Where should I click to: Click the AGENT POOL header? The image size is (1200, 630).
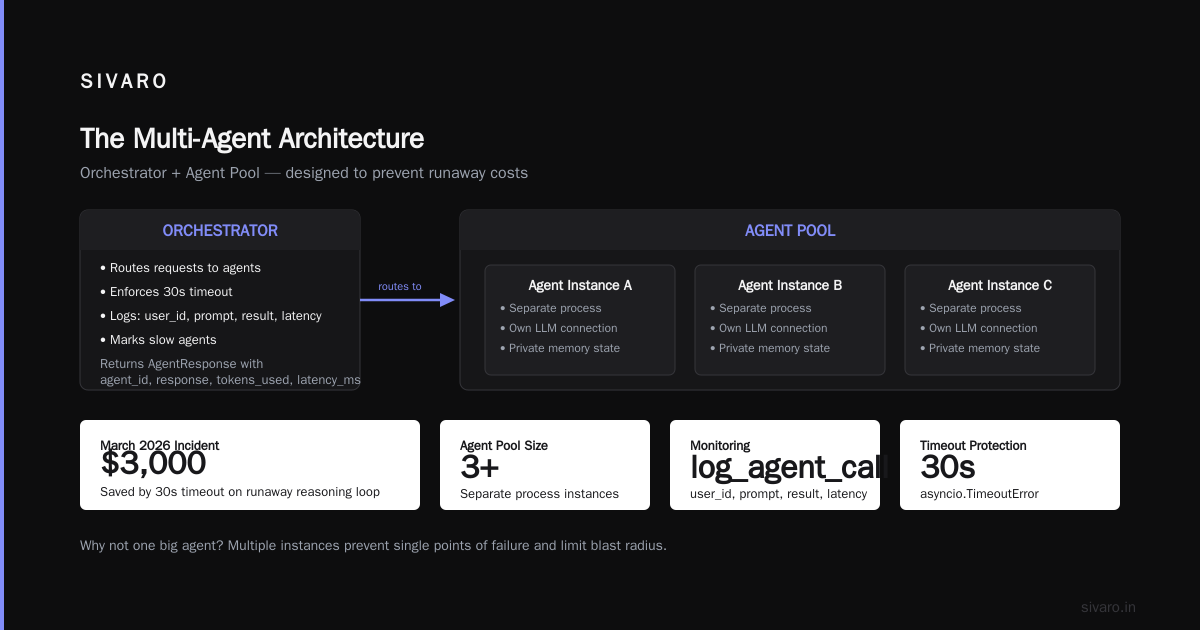(x=790, y=230)
